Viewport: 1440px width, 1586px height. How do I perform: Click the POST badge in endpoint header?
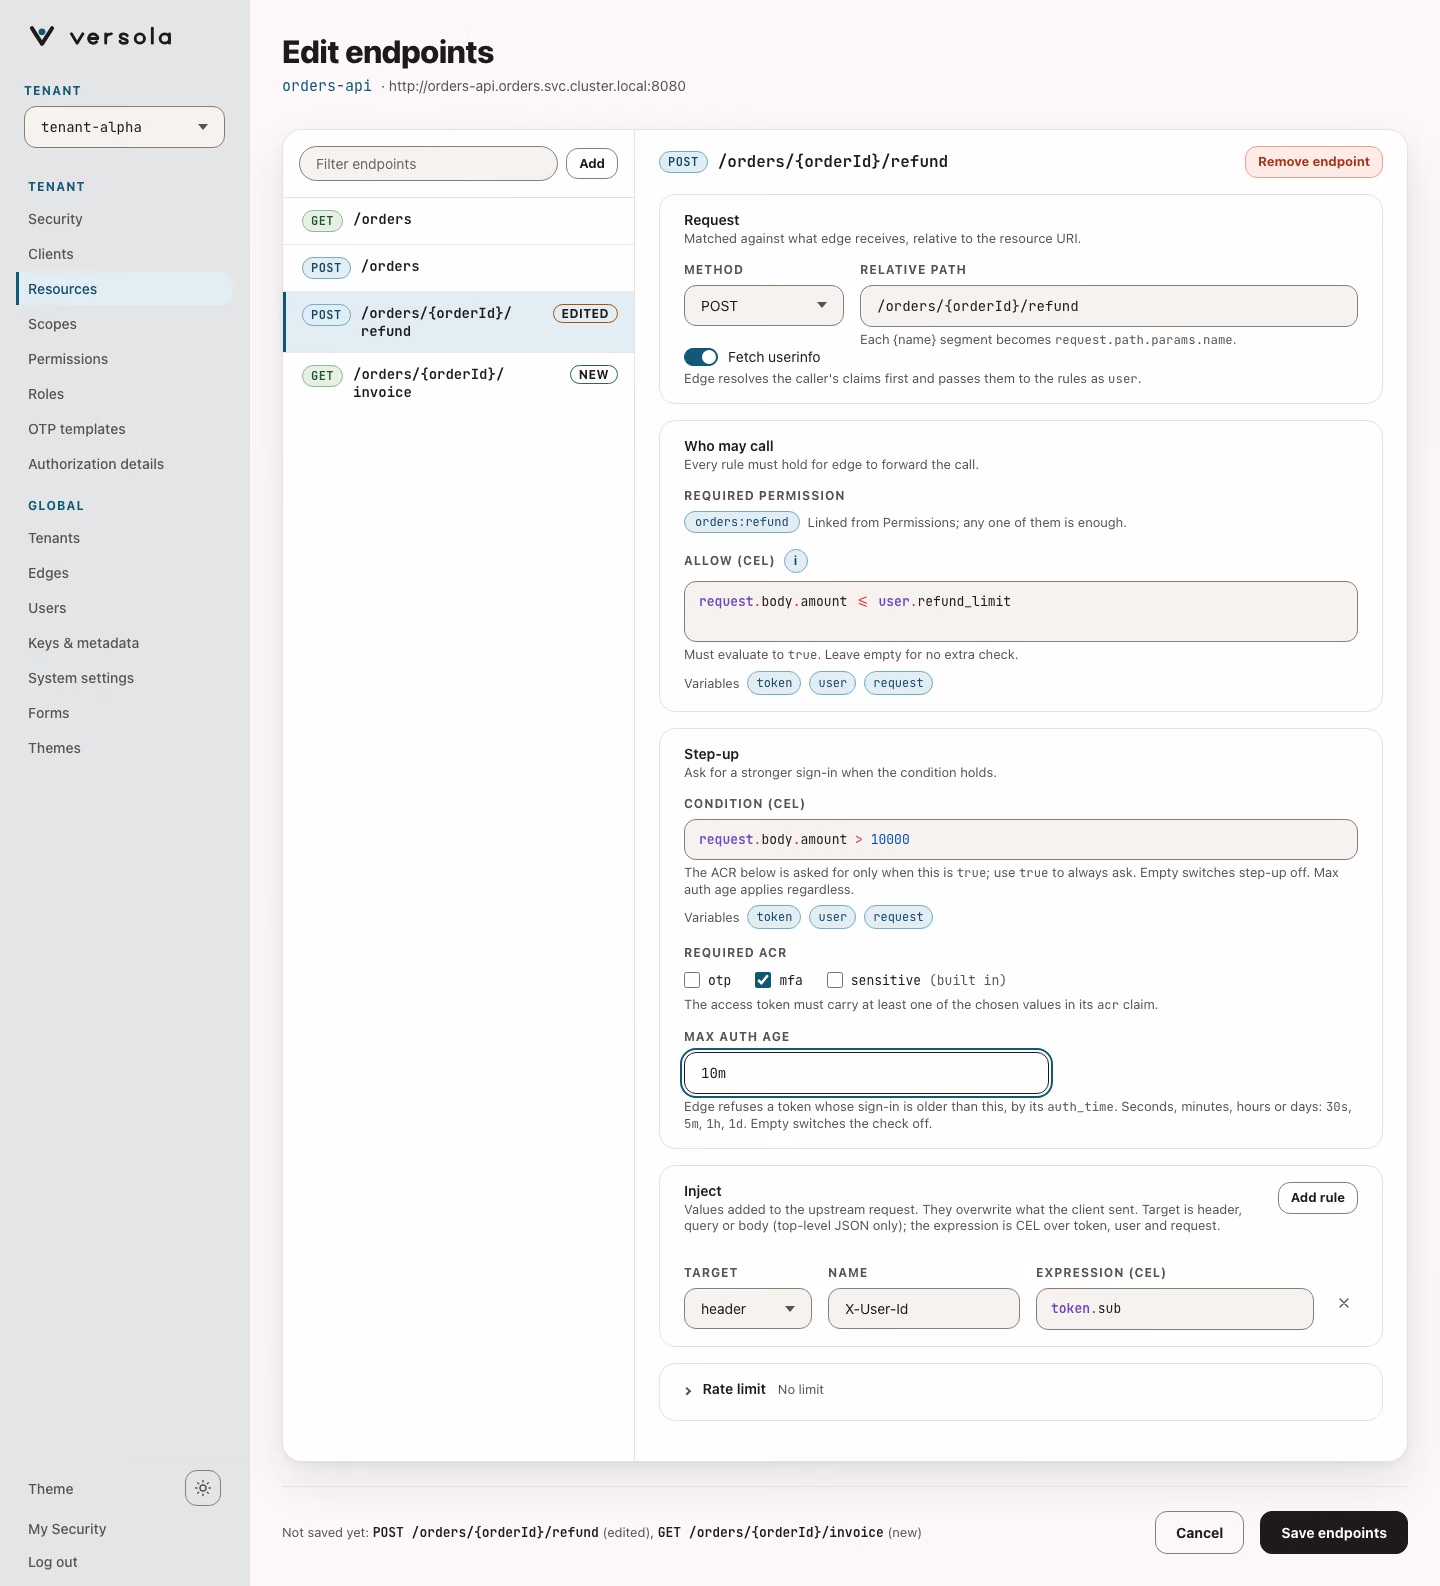(683, 162)
